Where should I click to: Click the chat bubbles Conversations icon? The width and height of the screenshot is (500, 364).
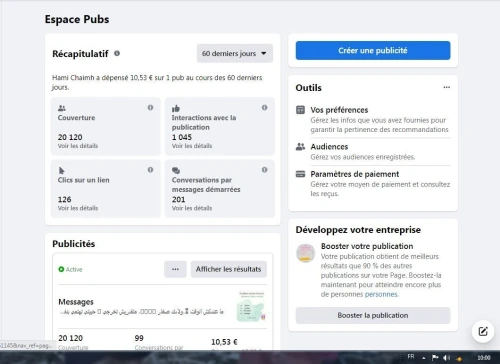[x=176, y=170]
